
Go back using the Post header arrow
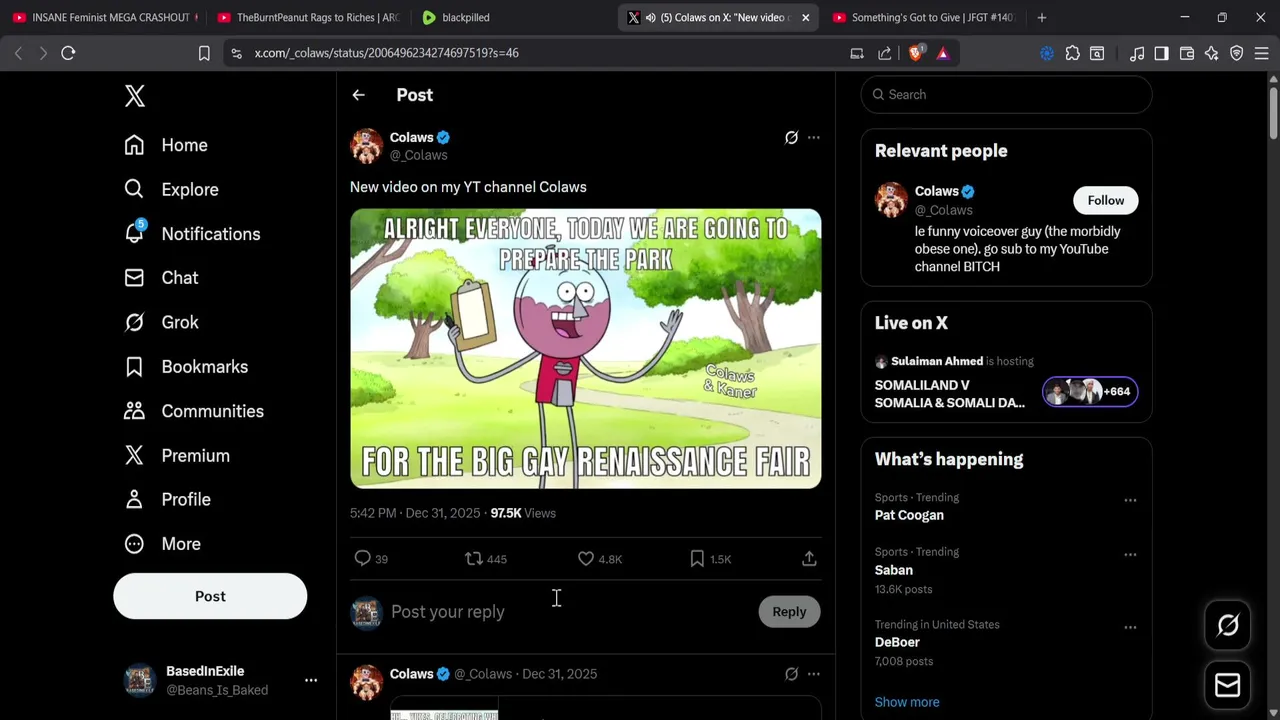[358, 95]
